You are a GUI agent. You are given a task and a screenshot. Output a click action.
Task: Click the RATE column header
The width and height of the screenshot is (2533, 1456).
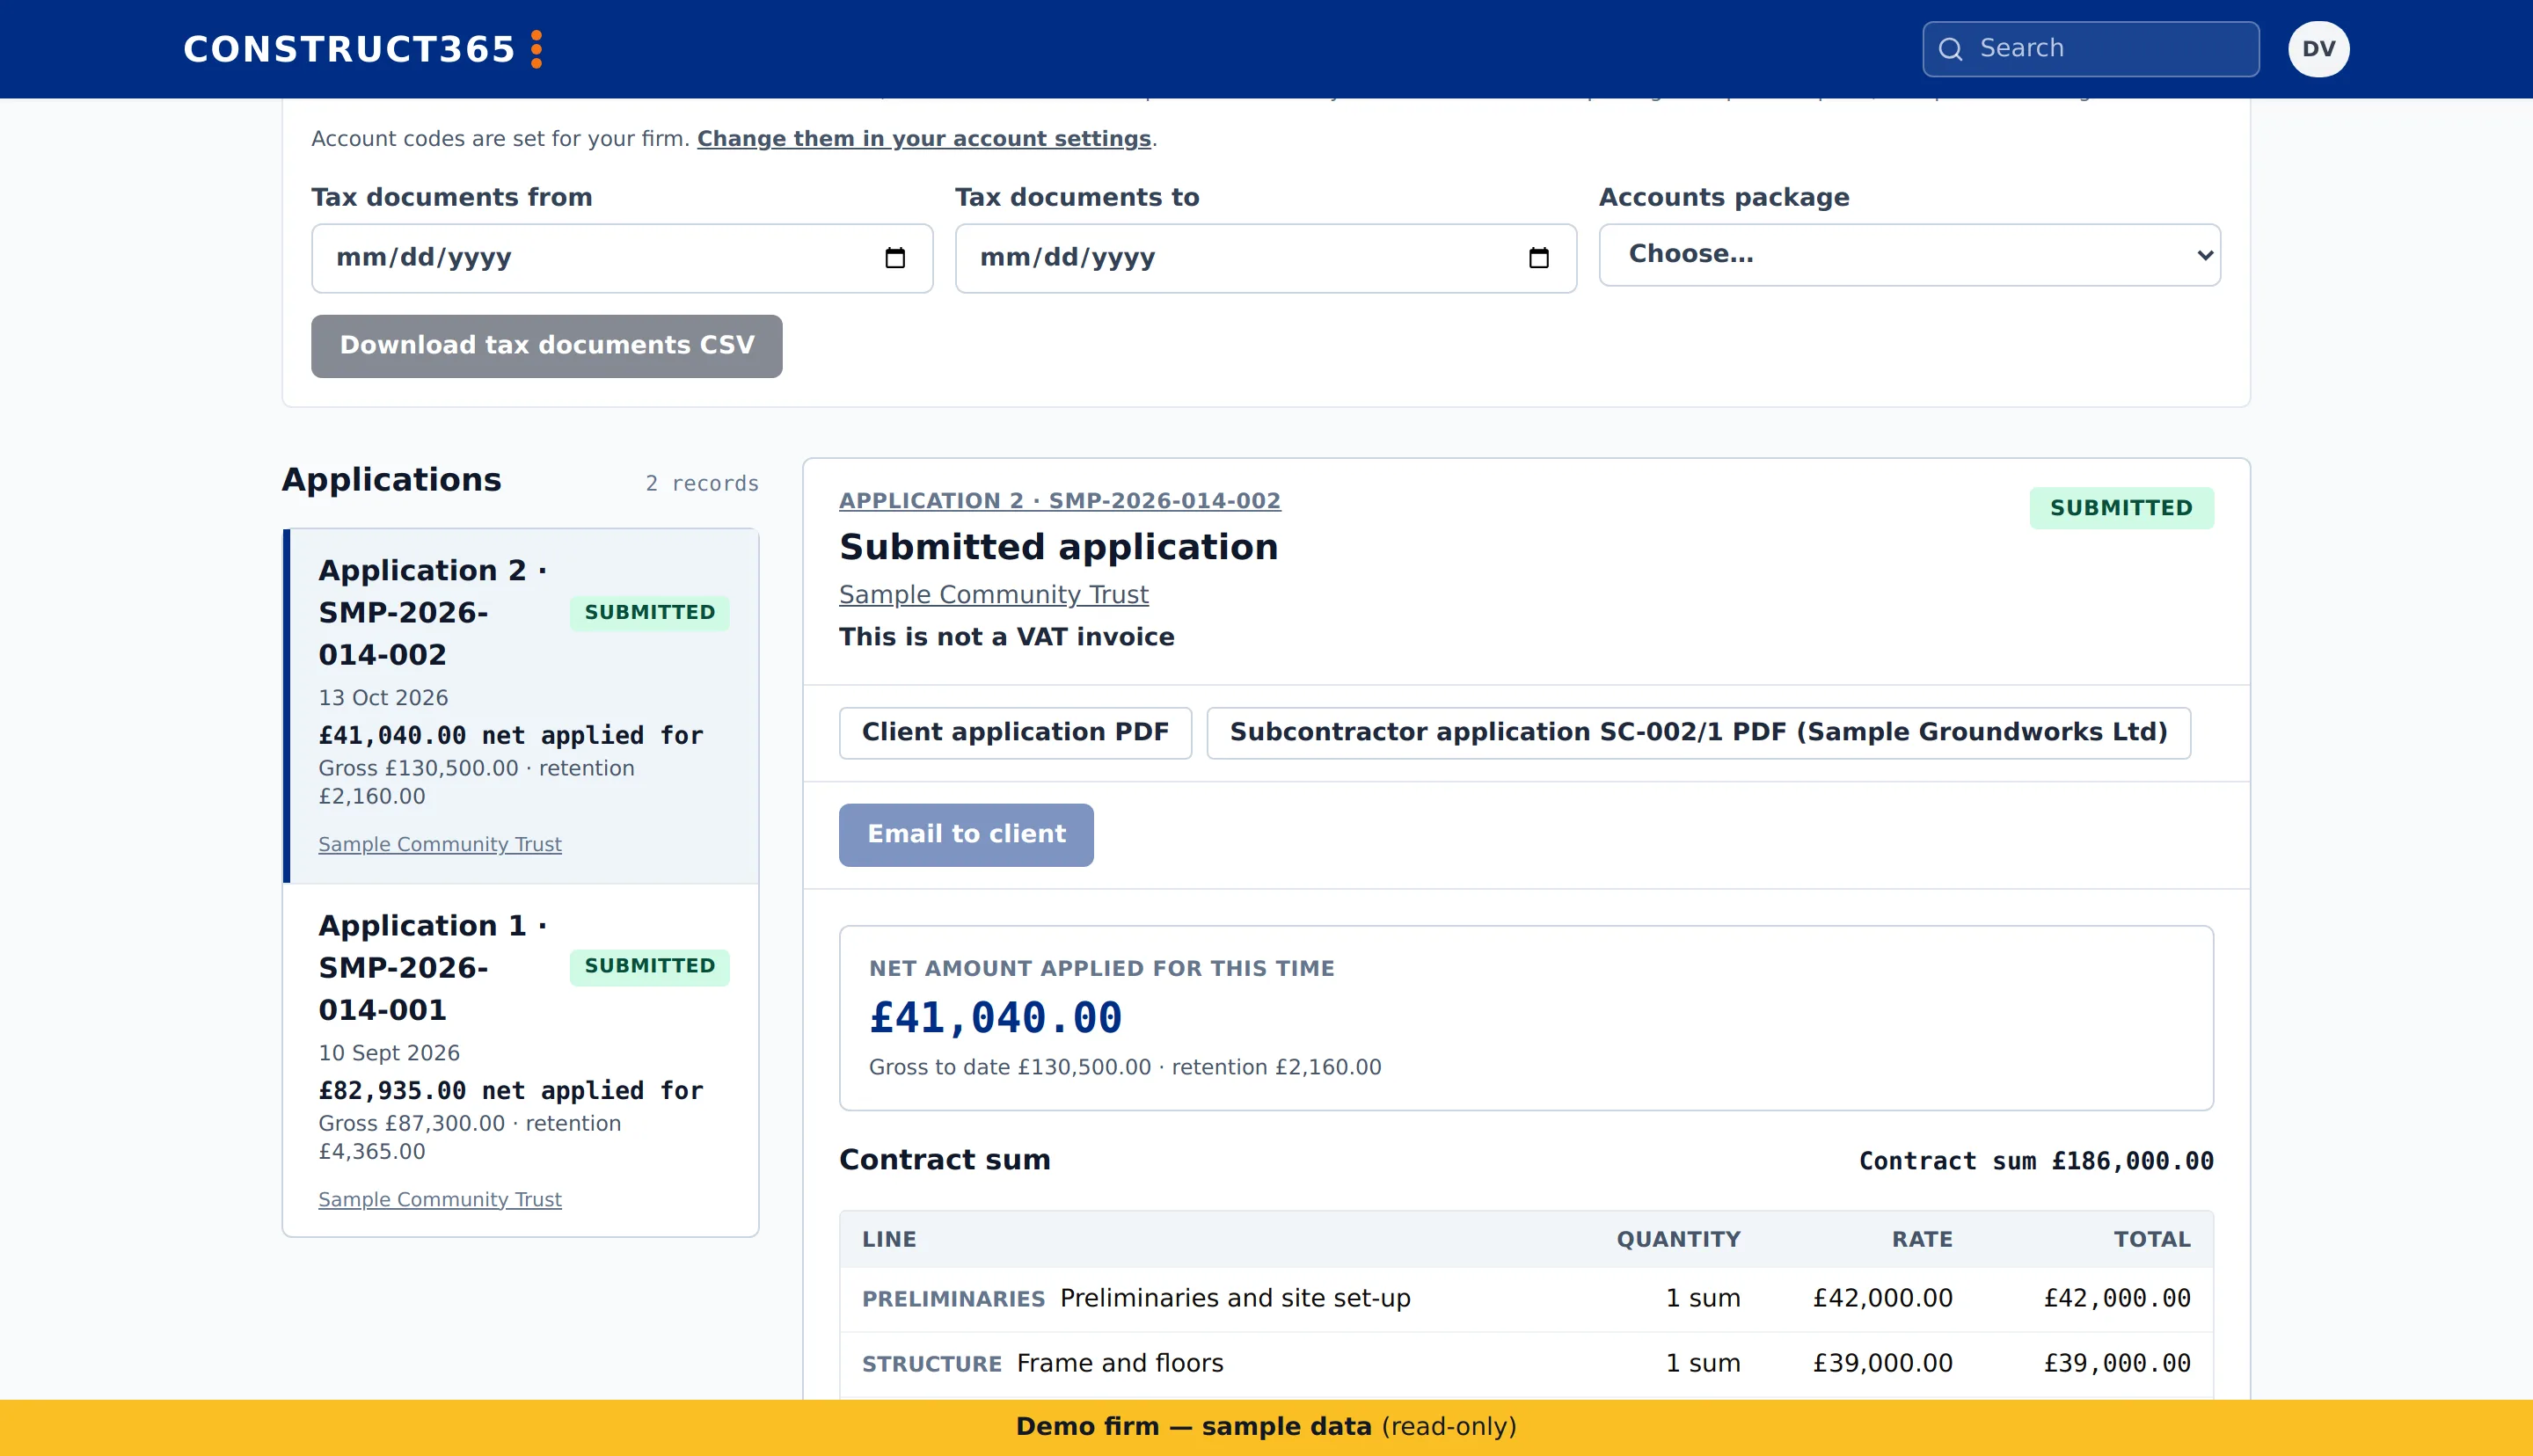1922,1239
